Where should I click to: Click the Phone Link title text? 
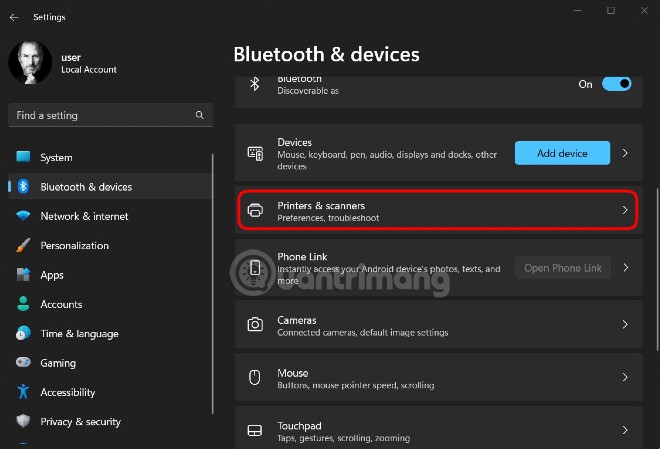coord(302,256)
